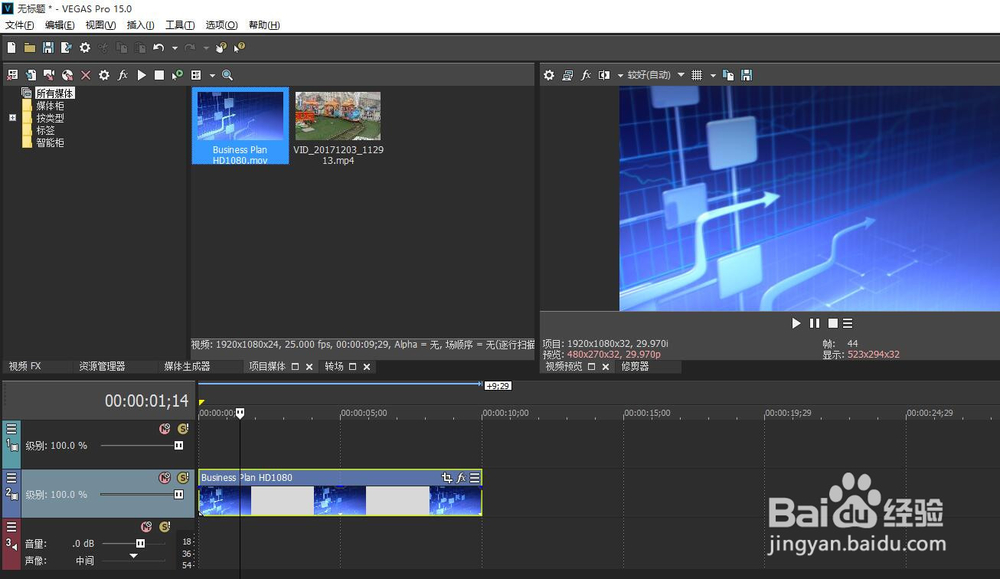Play the project from the preview window controls

795,323
